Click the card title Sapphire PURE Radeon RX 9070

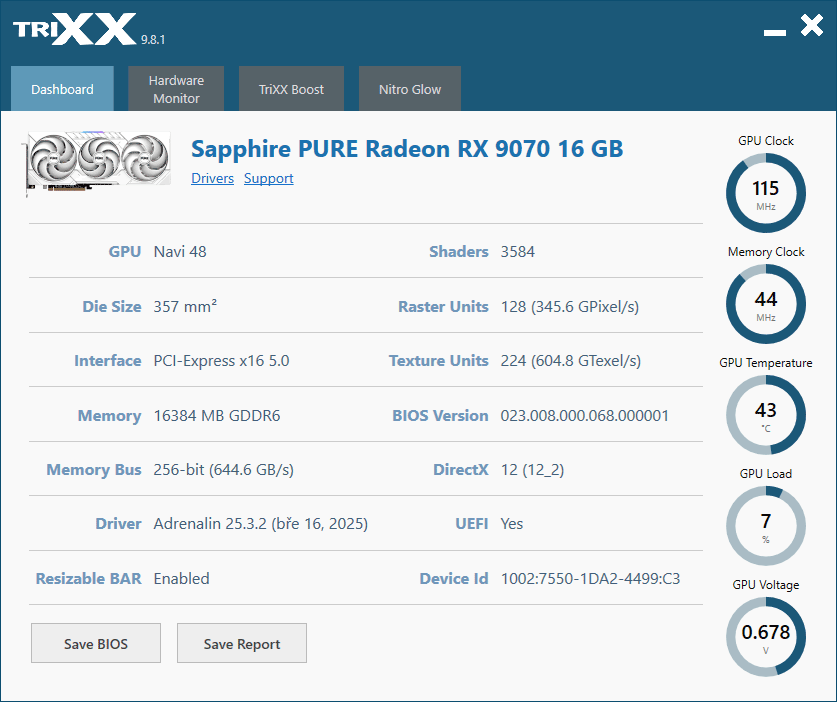click(x=407, y=148)
